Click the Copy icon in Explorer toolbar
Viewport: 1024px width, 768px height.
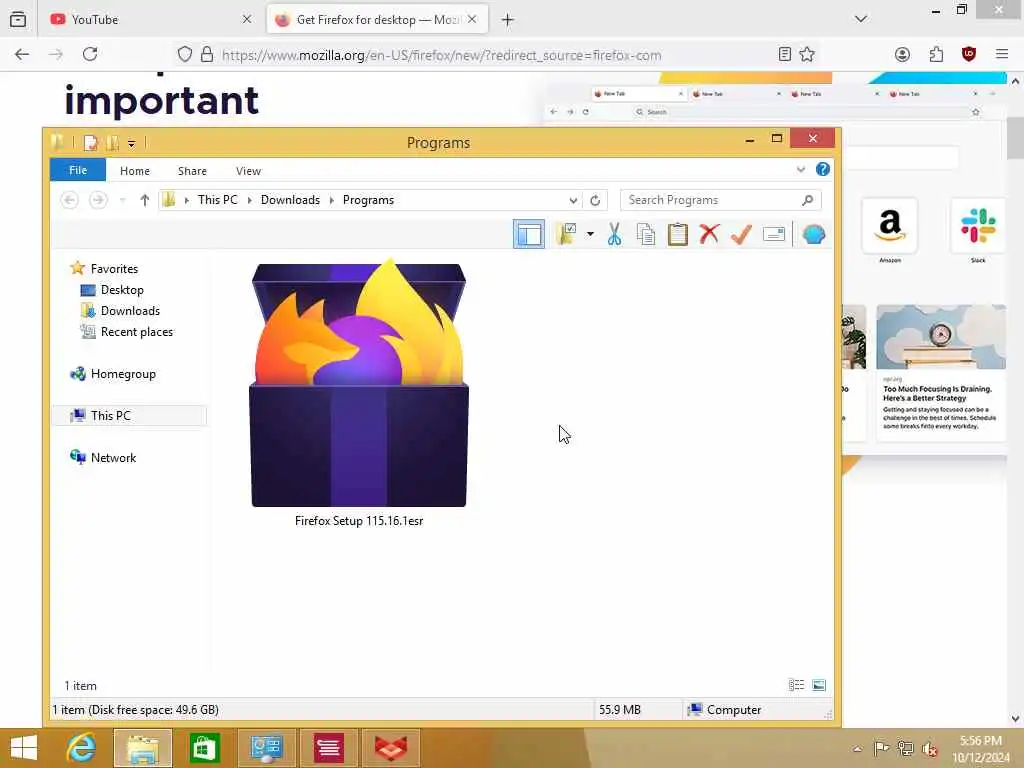[x=646, y=234]
